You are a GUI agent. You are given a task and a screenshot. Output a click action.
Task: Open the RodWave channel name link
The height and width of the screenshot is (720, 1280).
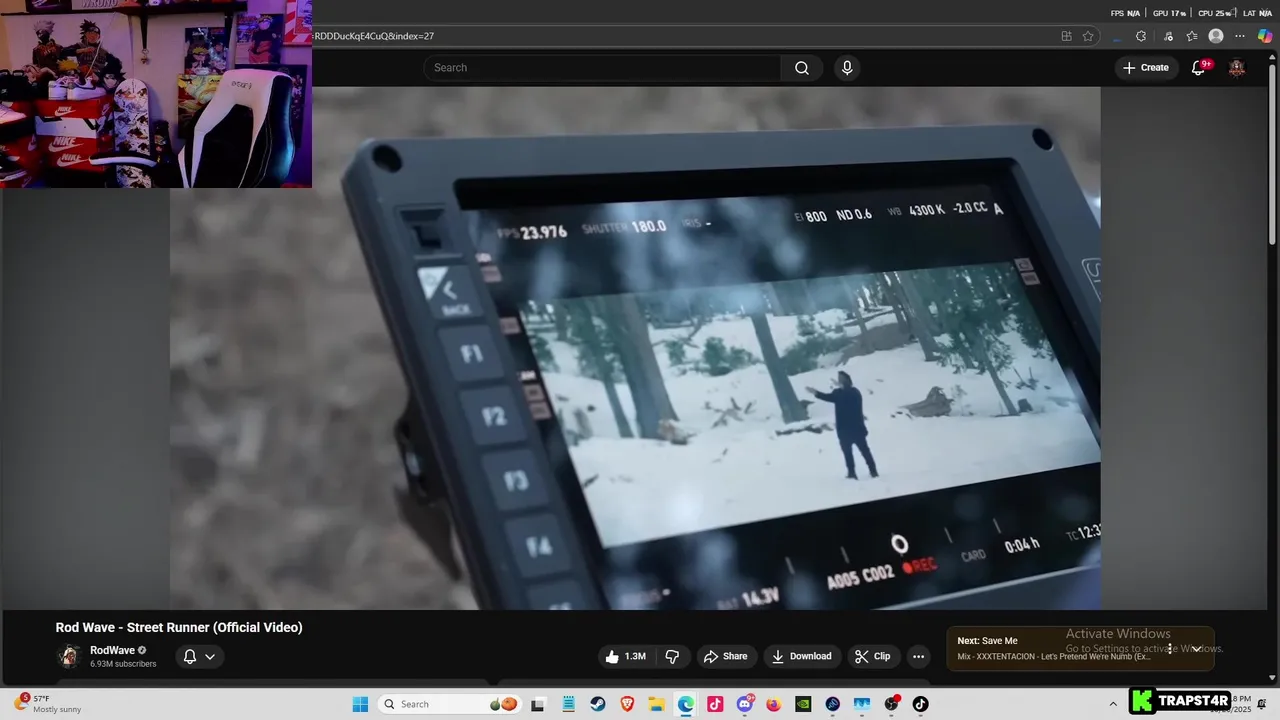112,650
